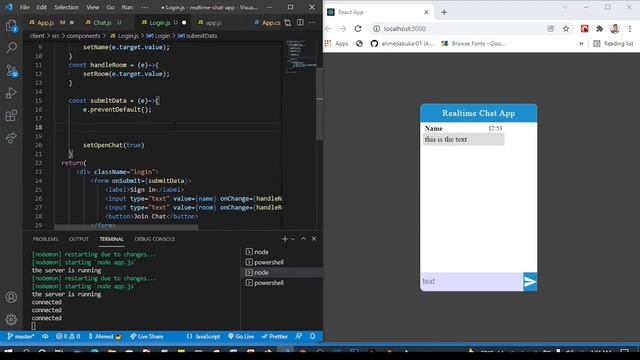The image size is (640, 360).
Task: Open the Manage gear icon in VS Code
Action: (x=11, y=320)
